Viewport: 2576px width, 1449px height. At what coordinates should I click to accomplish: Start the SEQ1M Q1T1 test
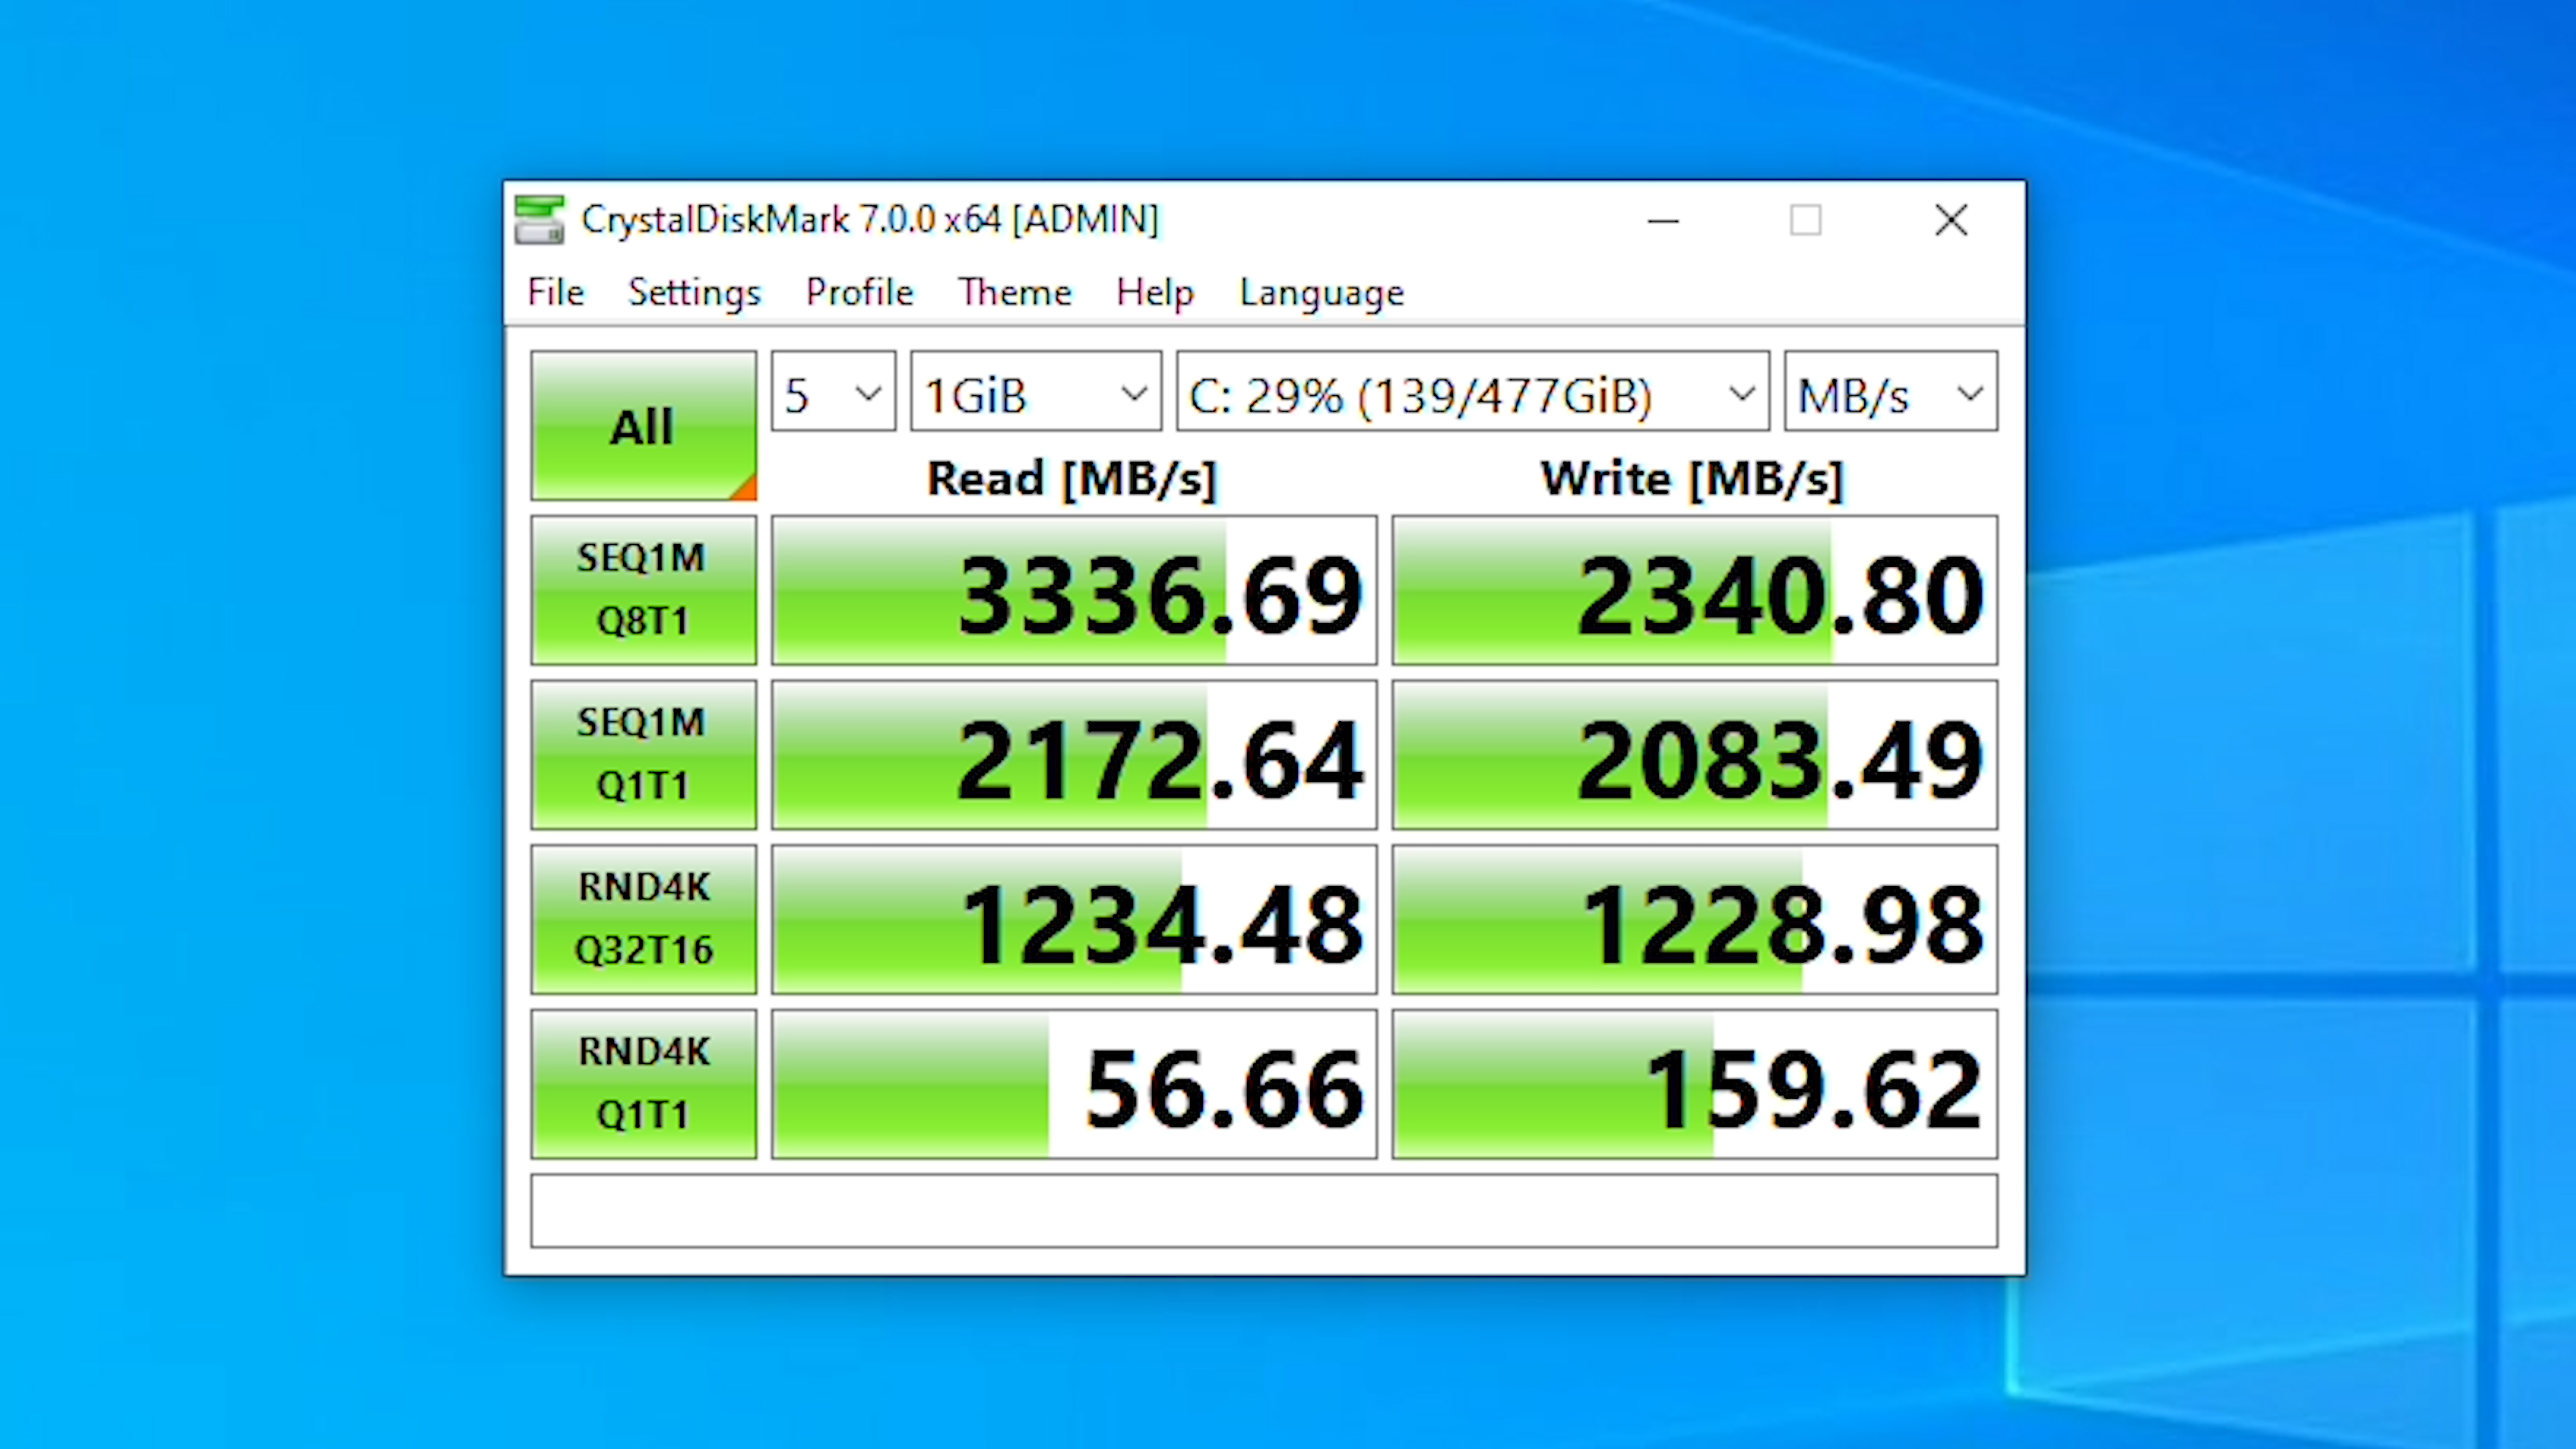click(x=643, y=754)
